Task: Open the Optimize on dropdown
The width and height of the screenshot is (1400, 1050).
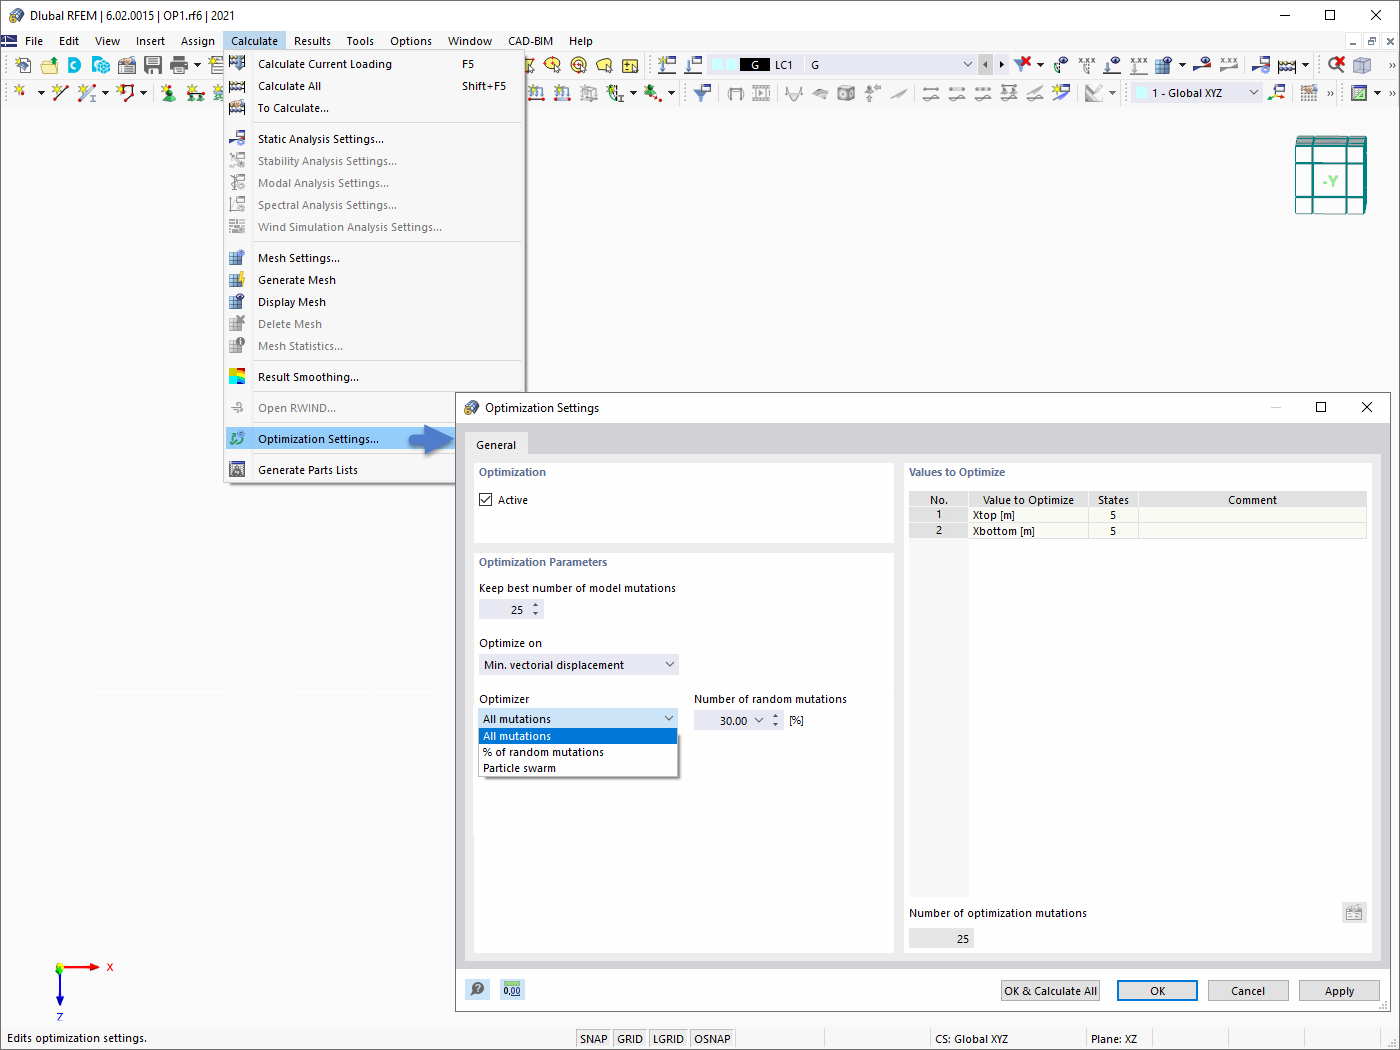Action: 579,665
